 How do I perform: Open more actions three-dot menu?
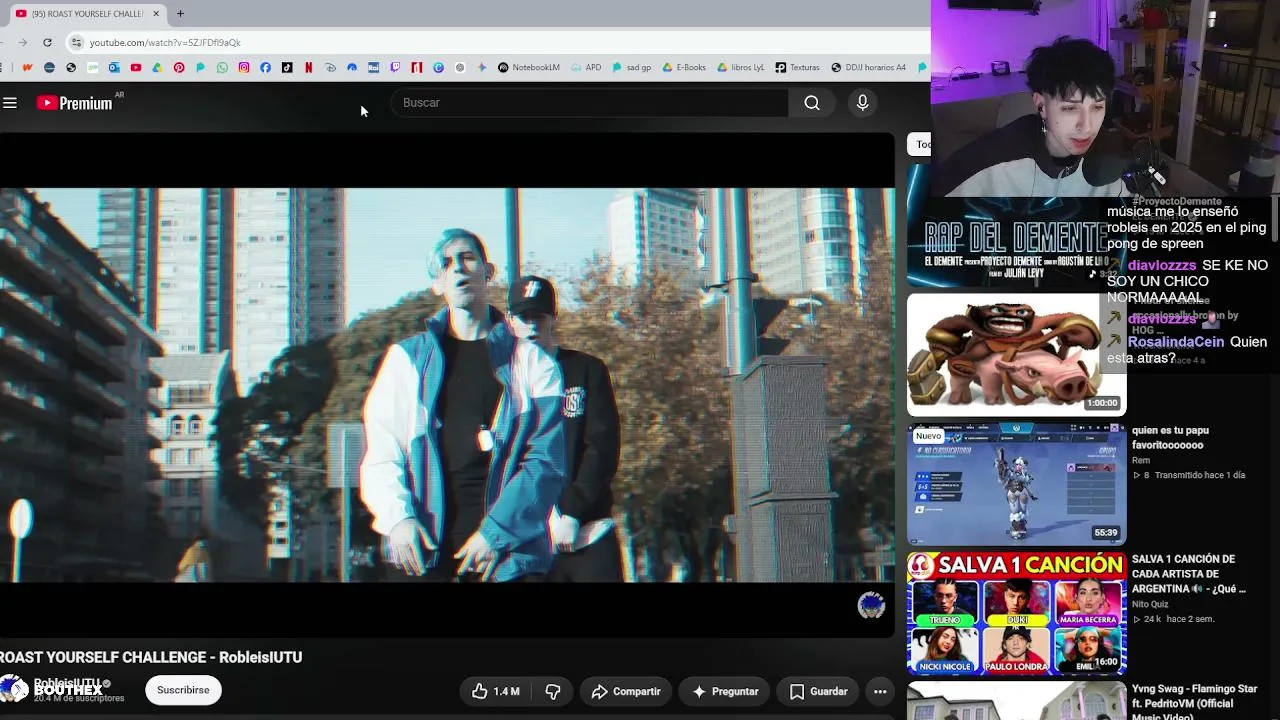pos(880,691)
